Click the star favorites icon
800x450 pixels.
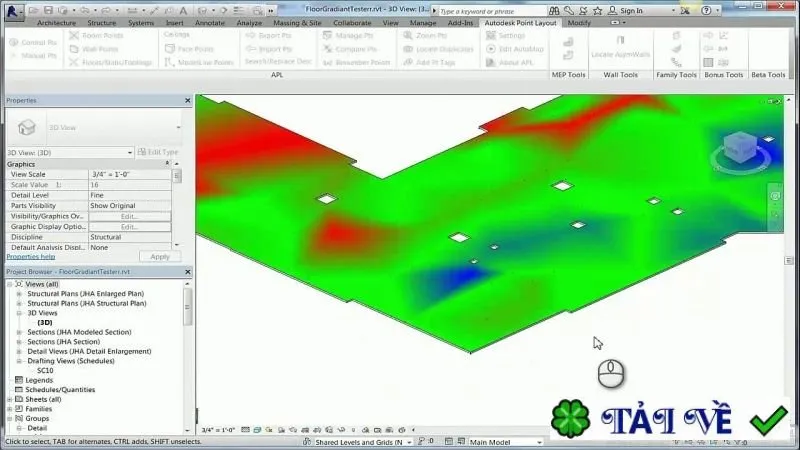(597, 10)
